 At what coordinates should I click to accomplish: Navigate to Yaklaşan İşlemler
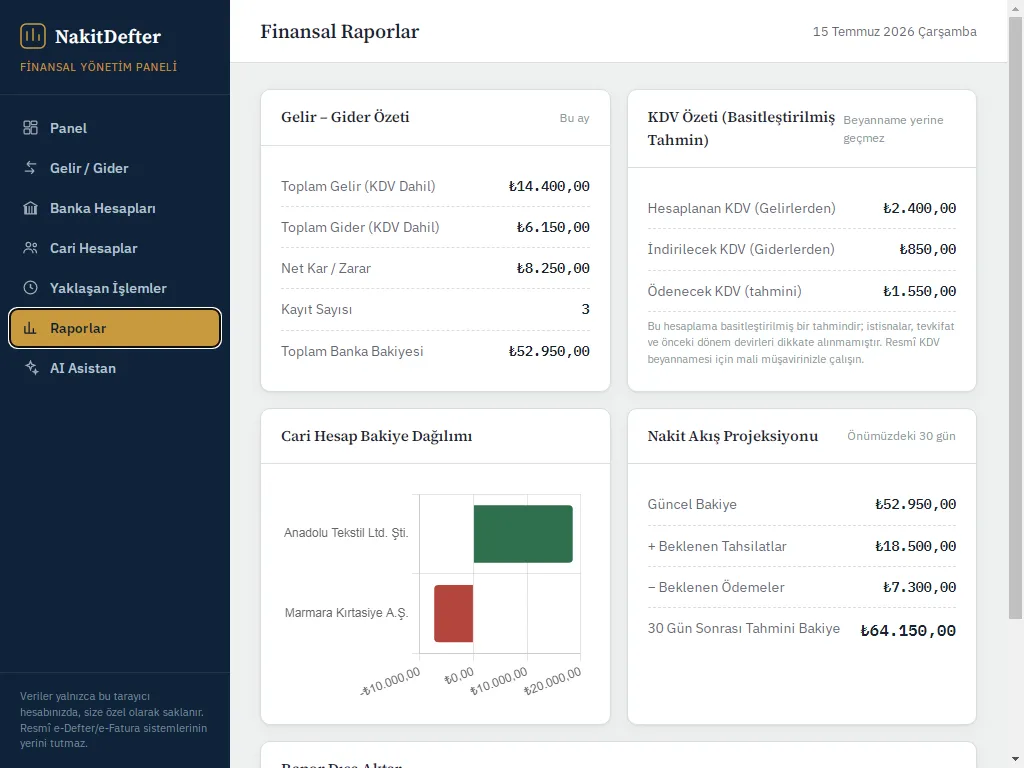(x=115, y=288)
